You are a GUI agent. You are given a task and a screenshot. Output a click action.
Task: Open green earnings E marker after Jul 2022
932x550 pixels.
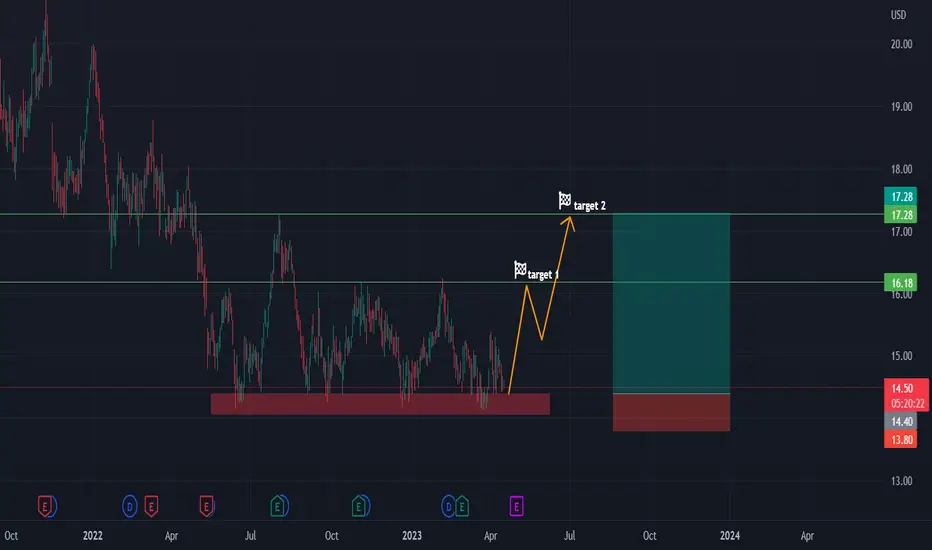278,507
